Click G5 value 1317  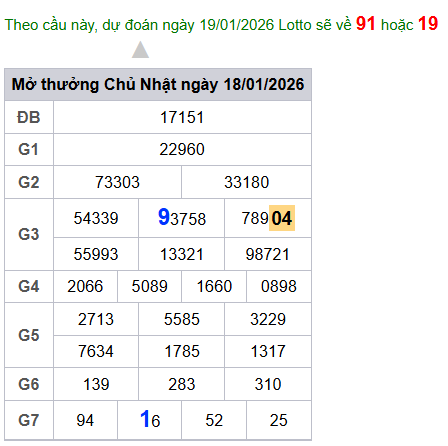pos(268,351)
